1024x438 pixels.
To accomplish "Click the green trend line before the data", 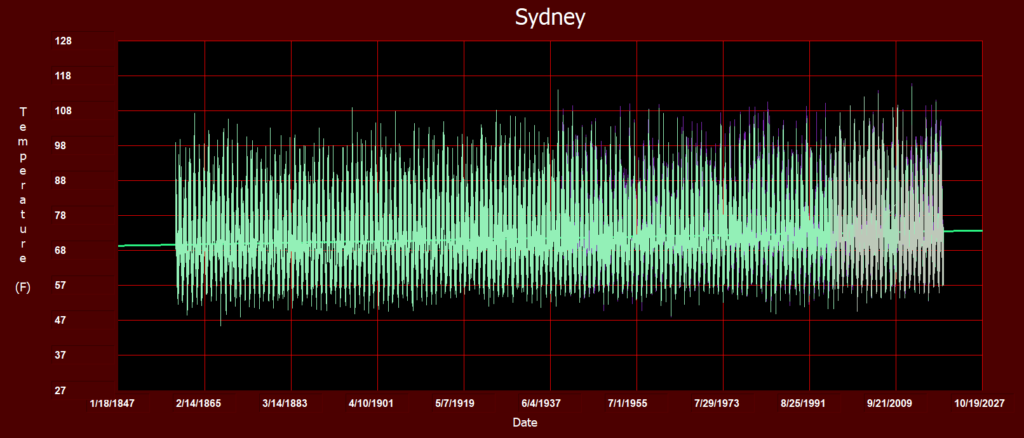I will [x=147, y=245].
